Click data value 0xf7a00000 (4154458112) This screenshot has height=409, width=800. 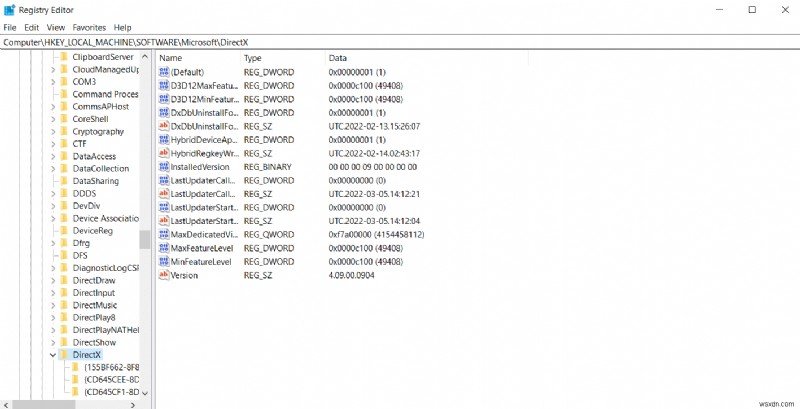pos(377,235)
